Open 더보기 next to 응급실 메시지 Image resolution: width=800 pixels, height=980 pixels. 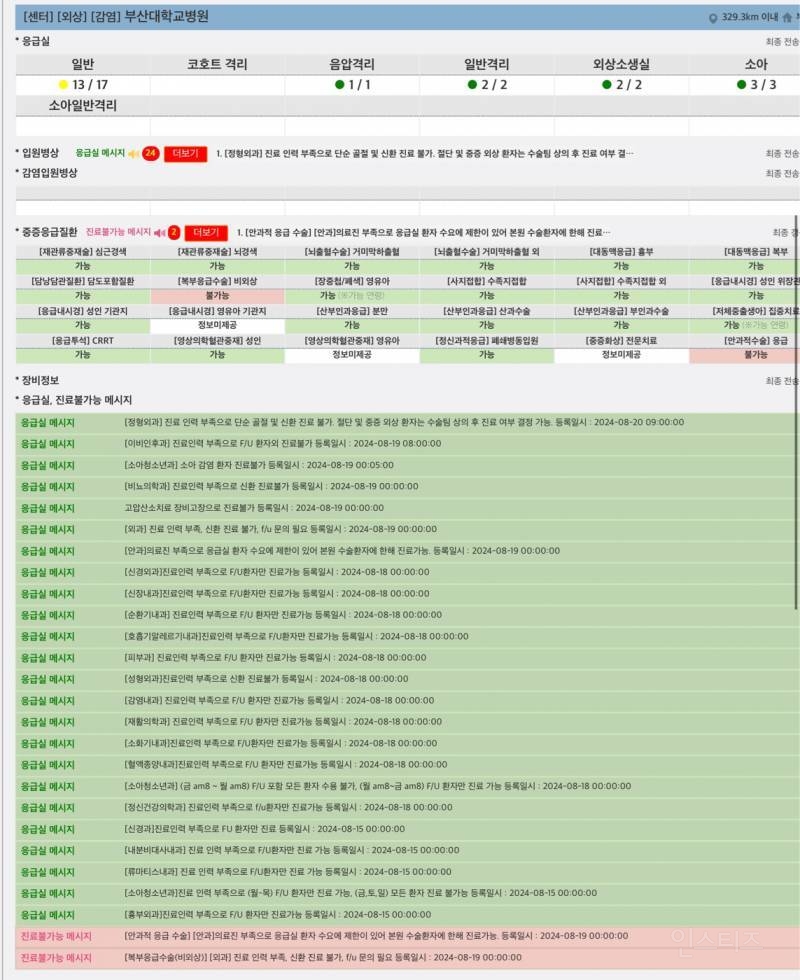tap(185, 154)
